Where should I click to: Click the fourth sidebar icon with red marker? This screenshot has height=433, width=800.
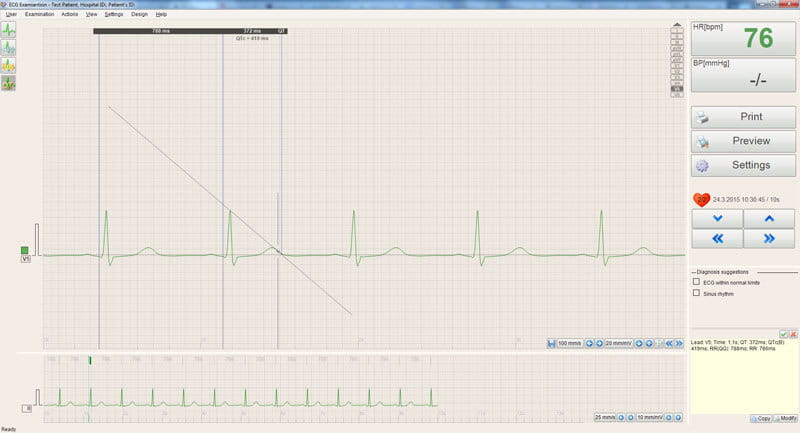pos(9,83)
